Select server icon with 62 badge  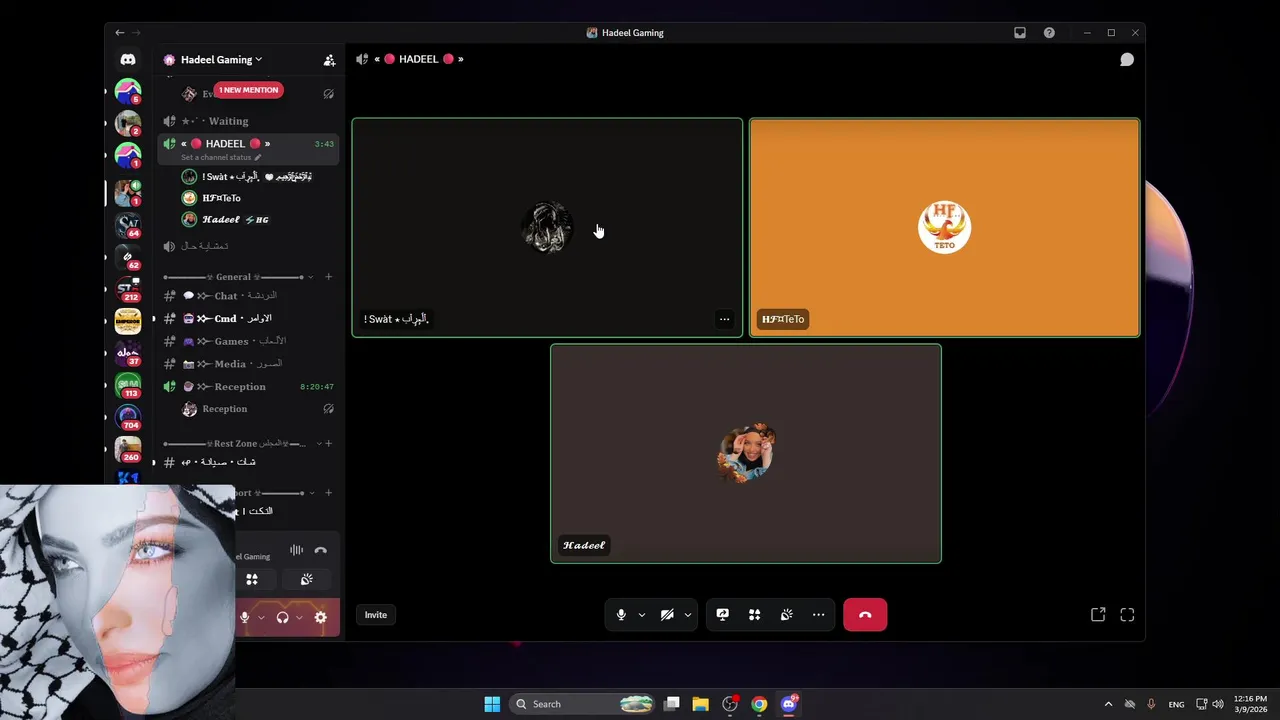click(128, 257)
